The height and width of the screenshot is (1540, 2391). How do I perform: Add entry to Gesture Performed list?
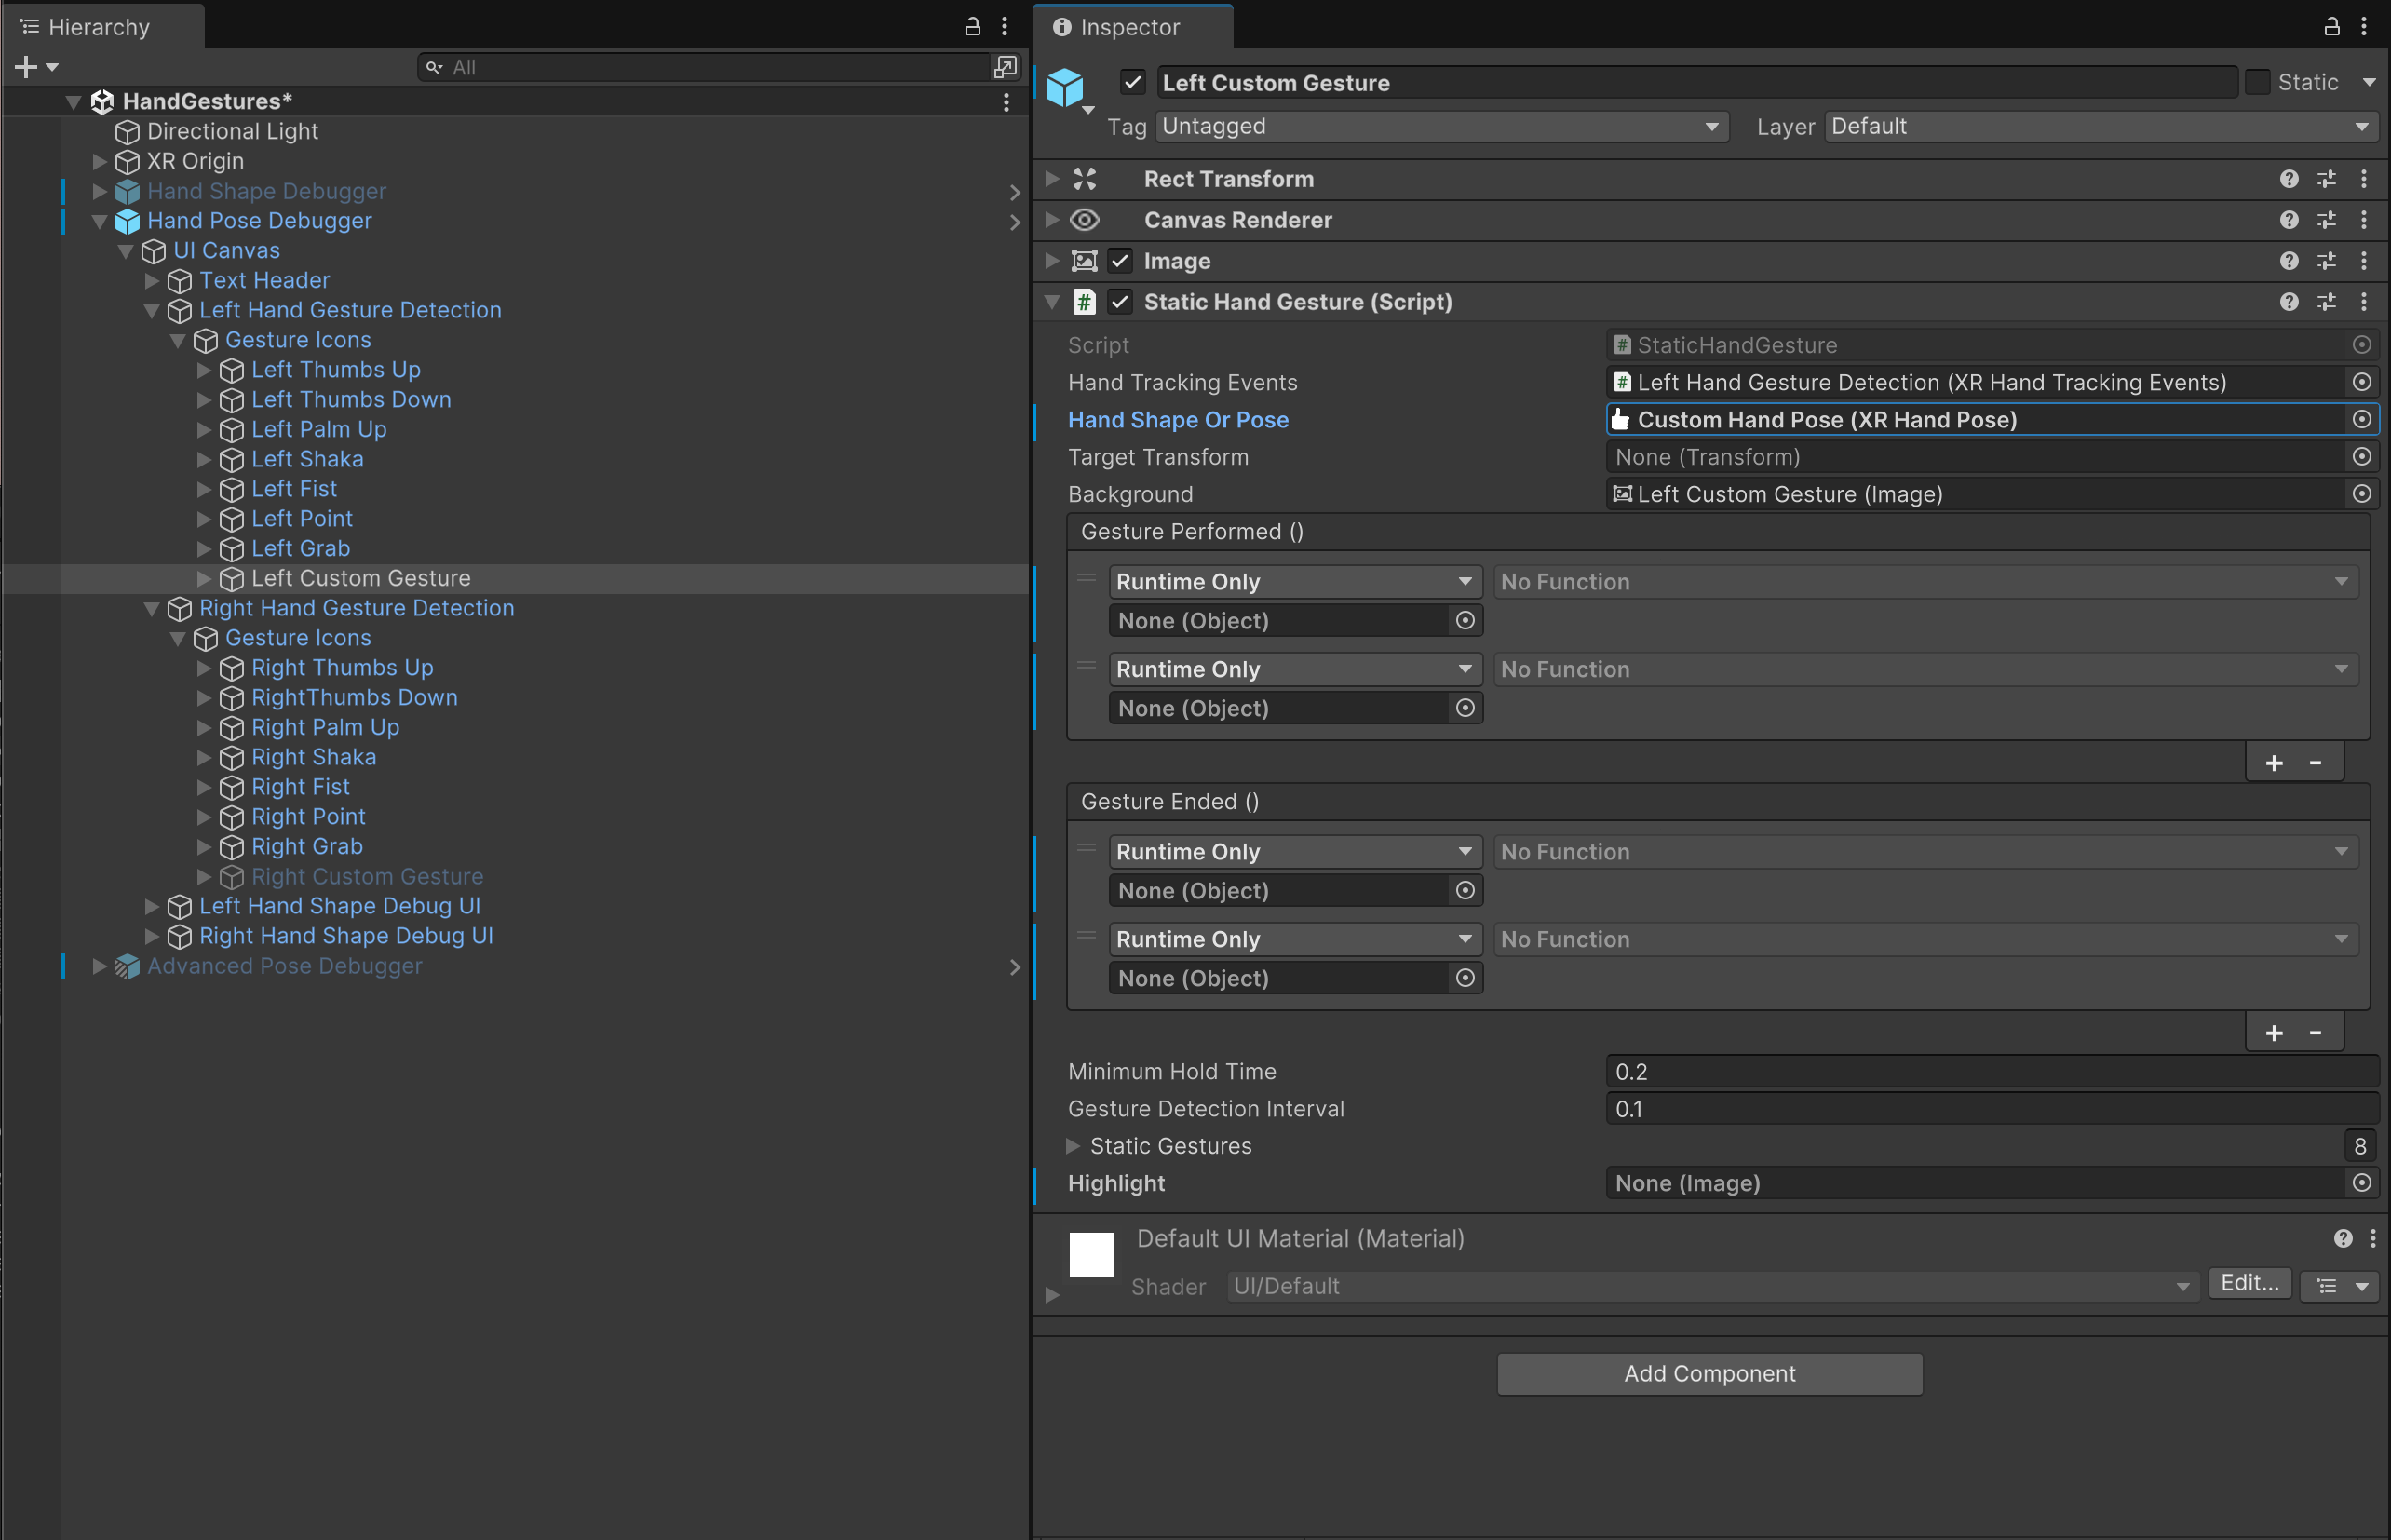pyautogui.click(x=2274, y=763)
